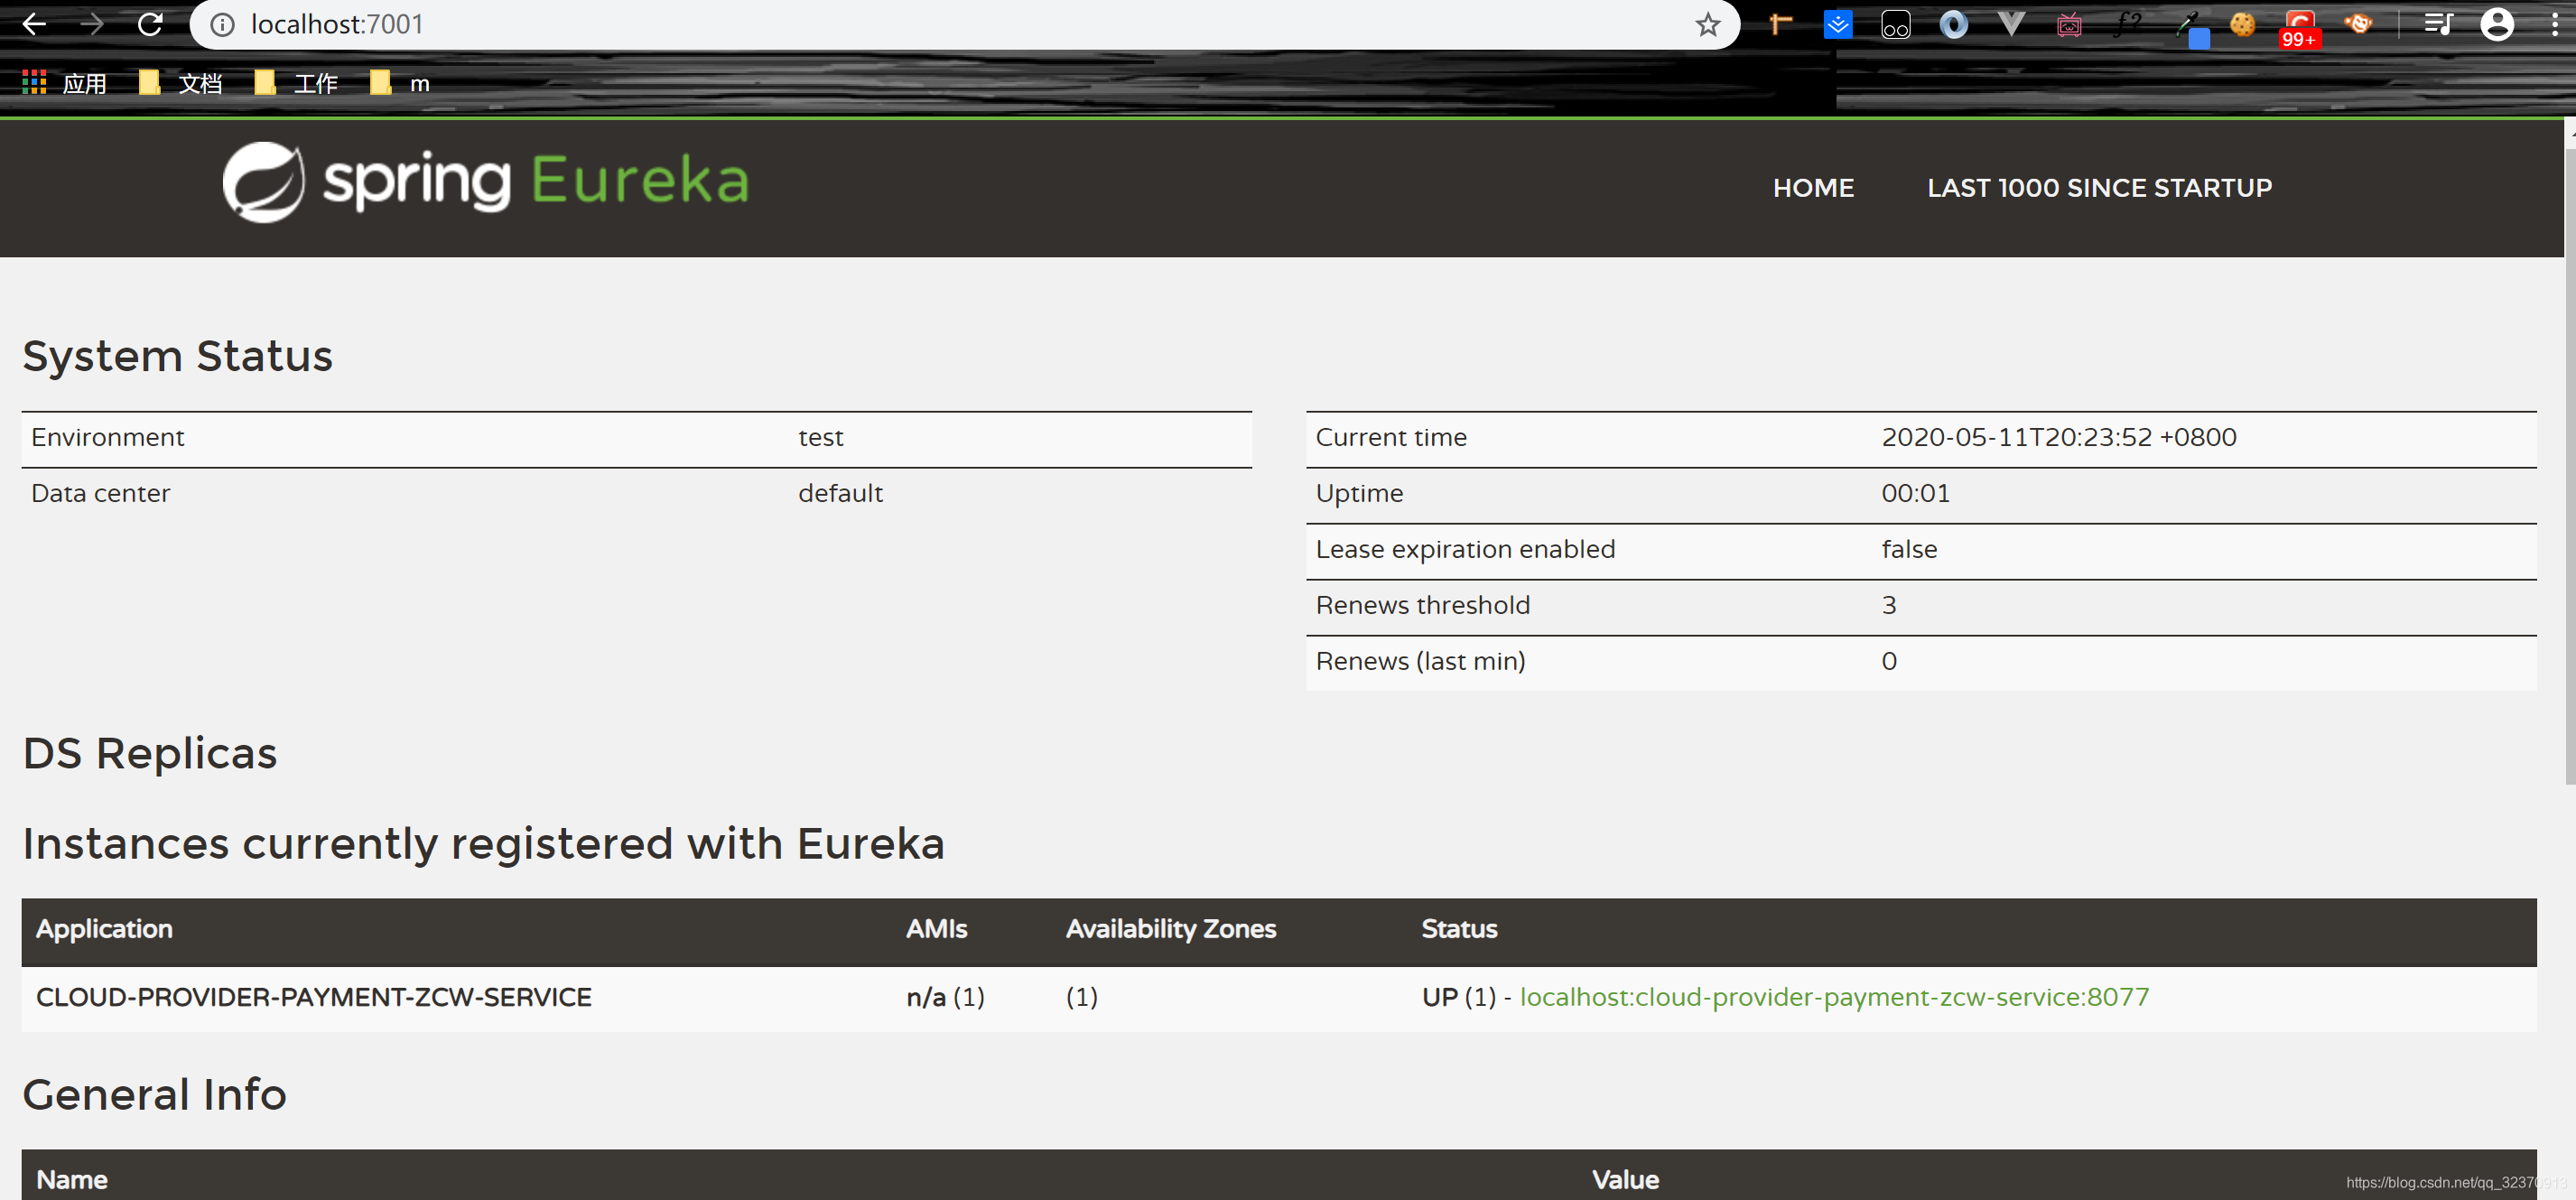Image resolution: width=2576 pixels, height=1200 pixels.
Task: Click Lease expiration enabled value 'false'
Action: 1909,549
